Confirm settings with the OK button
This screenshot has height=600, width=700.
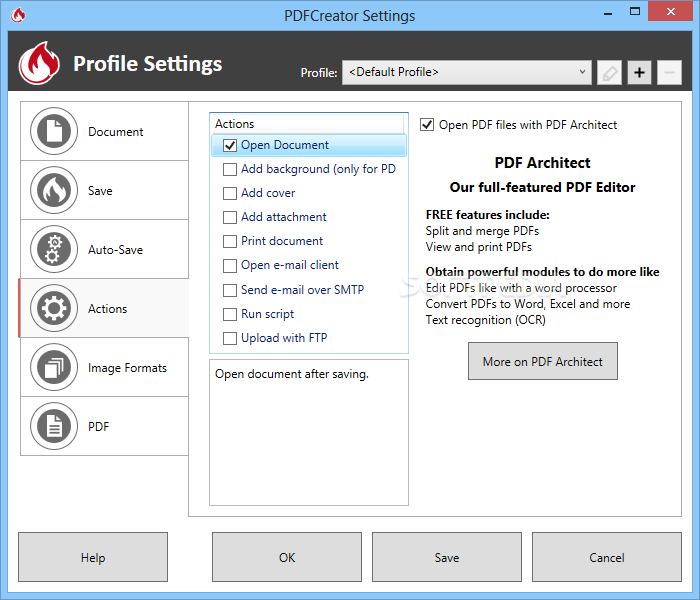(x=287, y=557)
